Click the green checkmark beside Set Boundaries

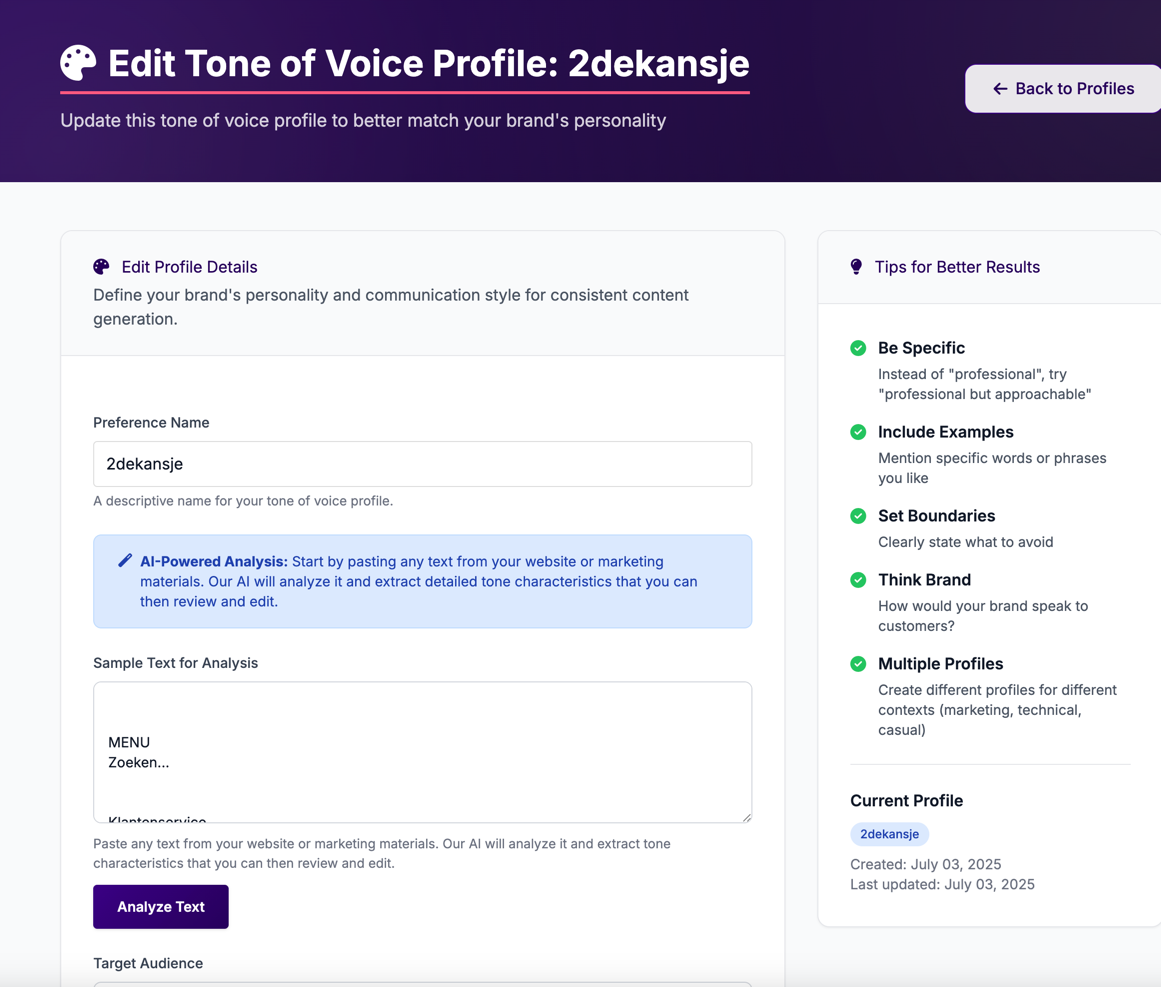tap(858, 516)
